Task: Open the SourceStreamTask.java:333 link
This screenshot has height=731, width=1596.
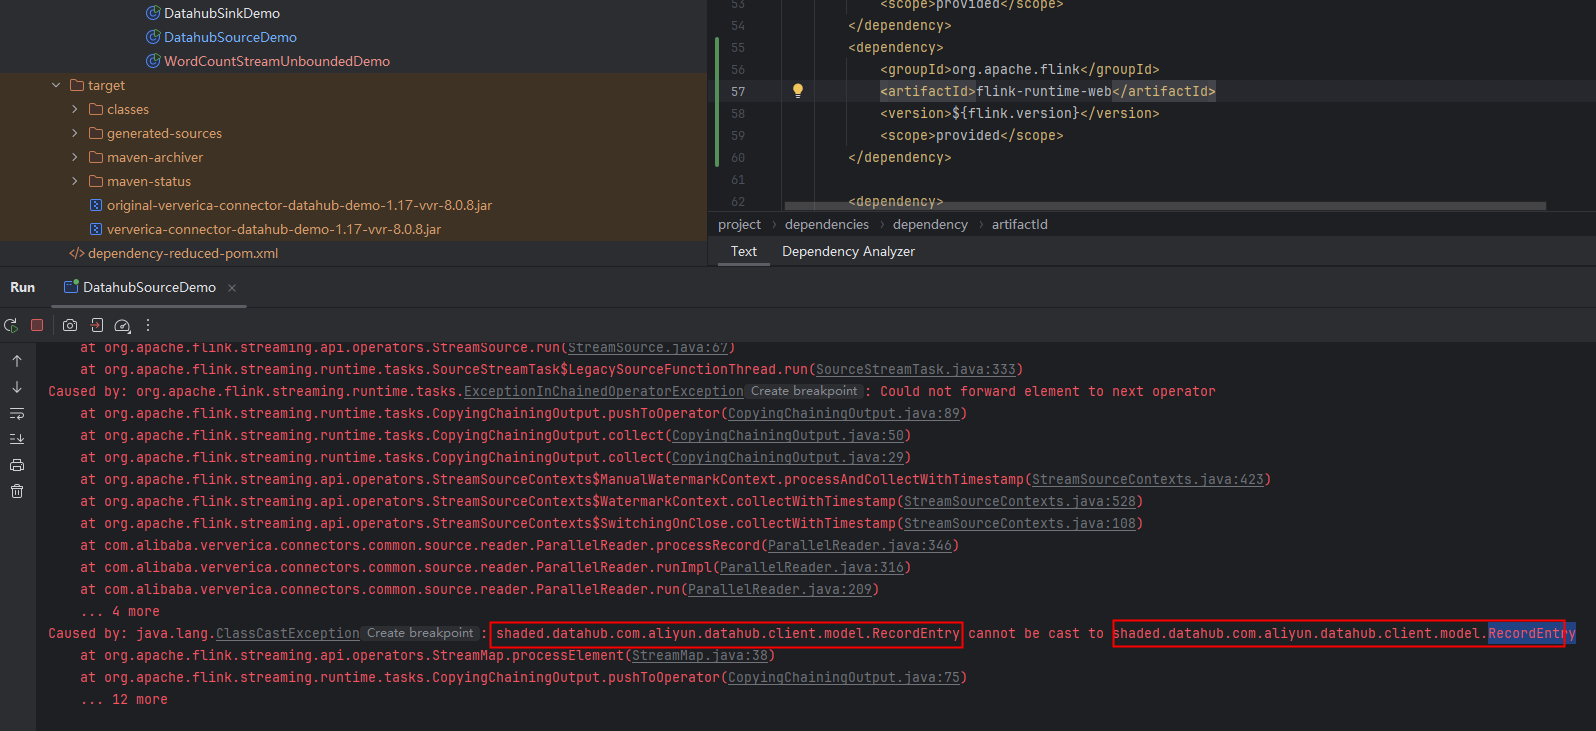Action: click(x=916, y=369)
